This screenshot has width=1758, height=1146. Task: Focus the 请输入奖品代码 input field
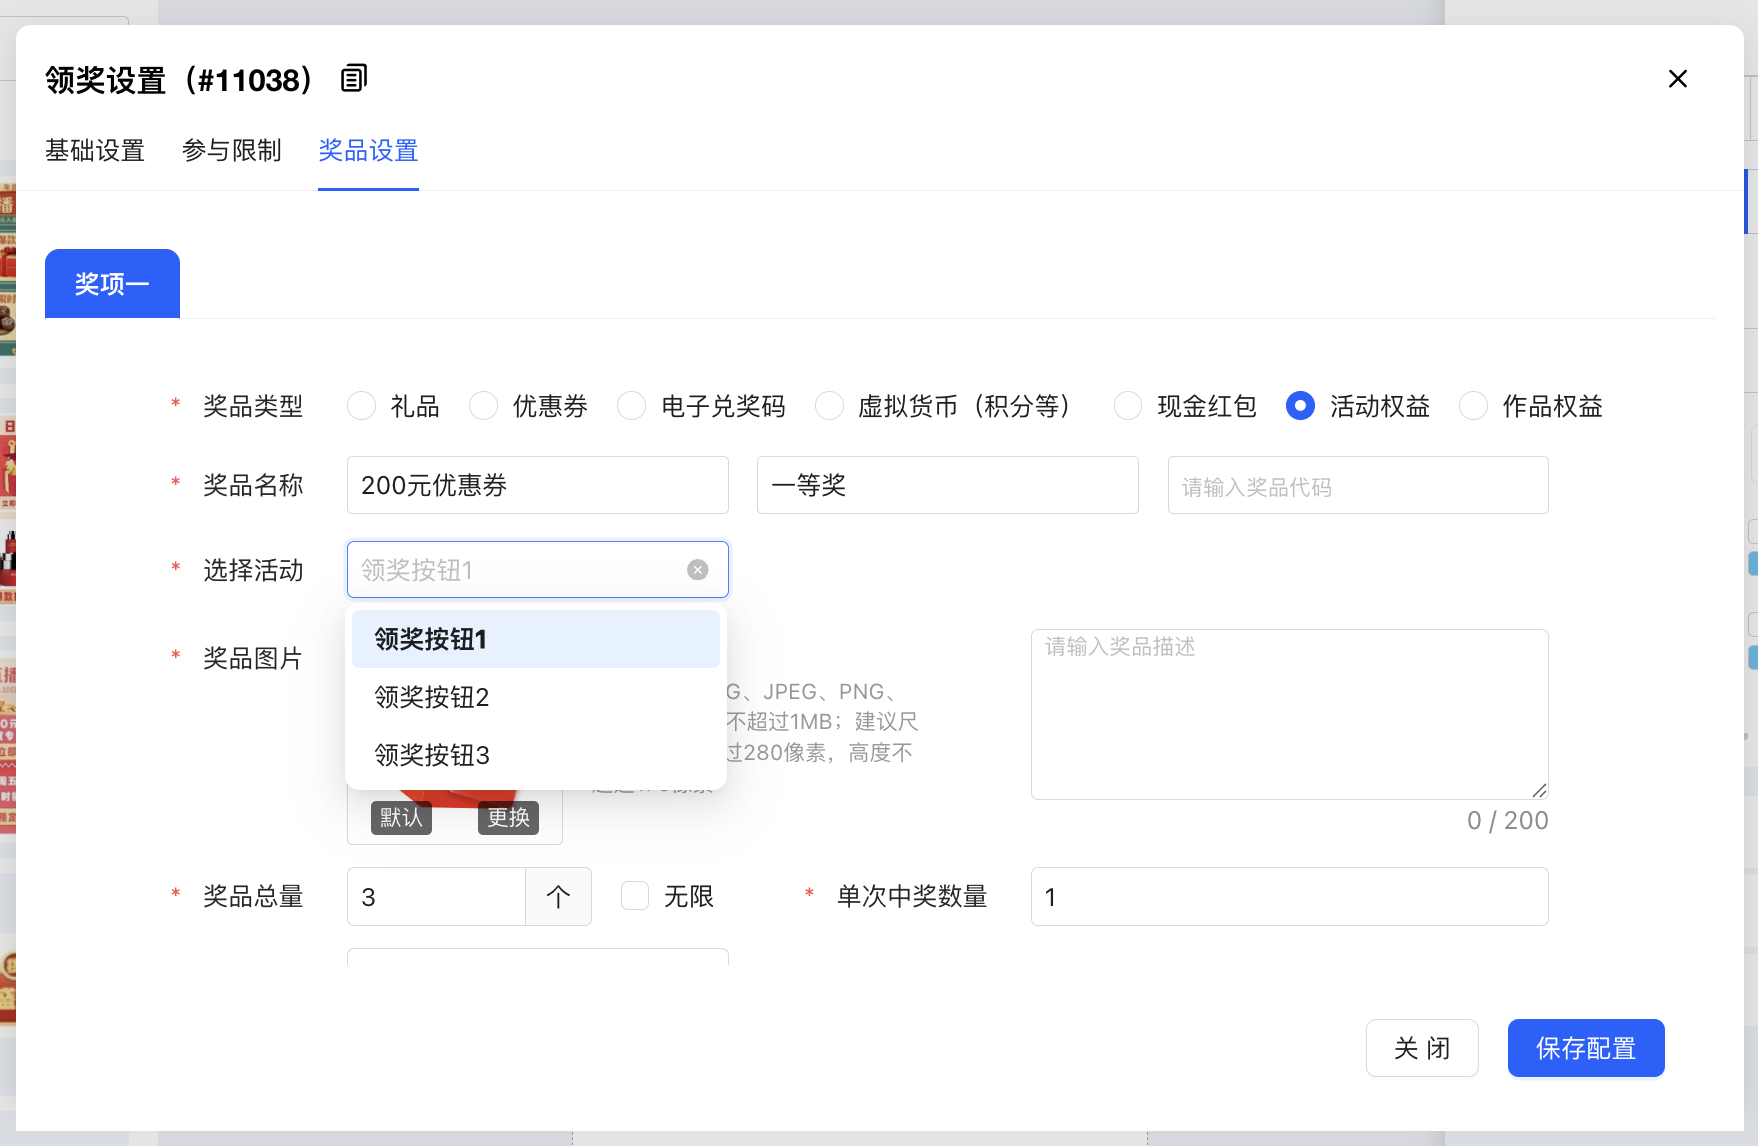pyautogui.click(x=1357, y=486)
